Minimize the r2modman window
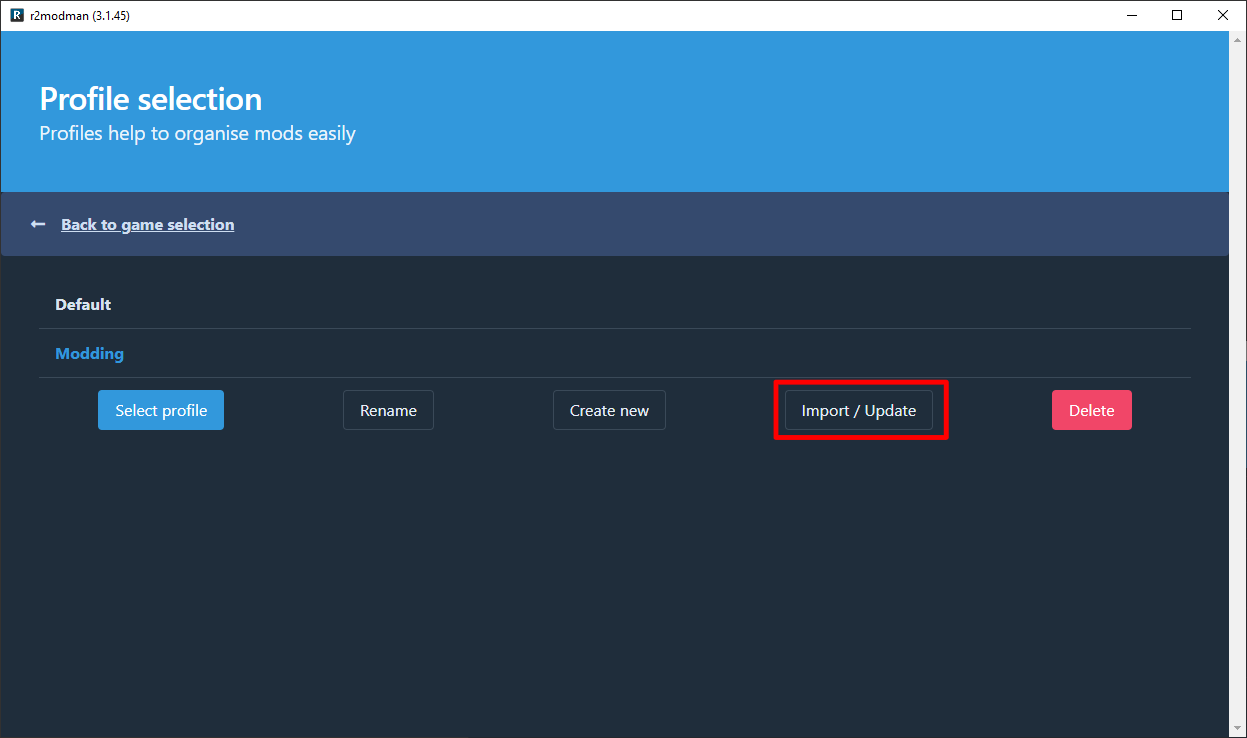 1131,15
